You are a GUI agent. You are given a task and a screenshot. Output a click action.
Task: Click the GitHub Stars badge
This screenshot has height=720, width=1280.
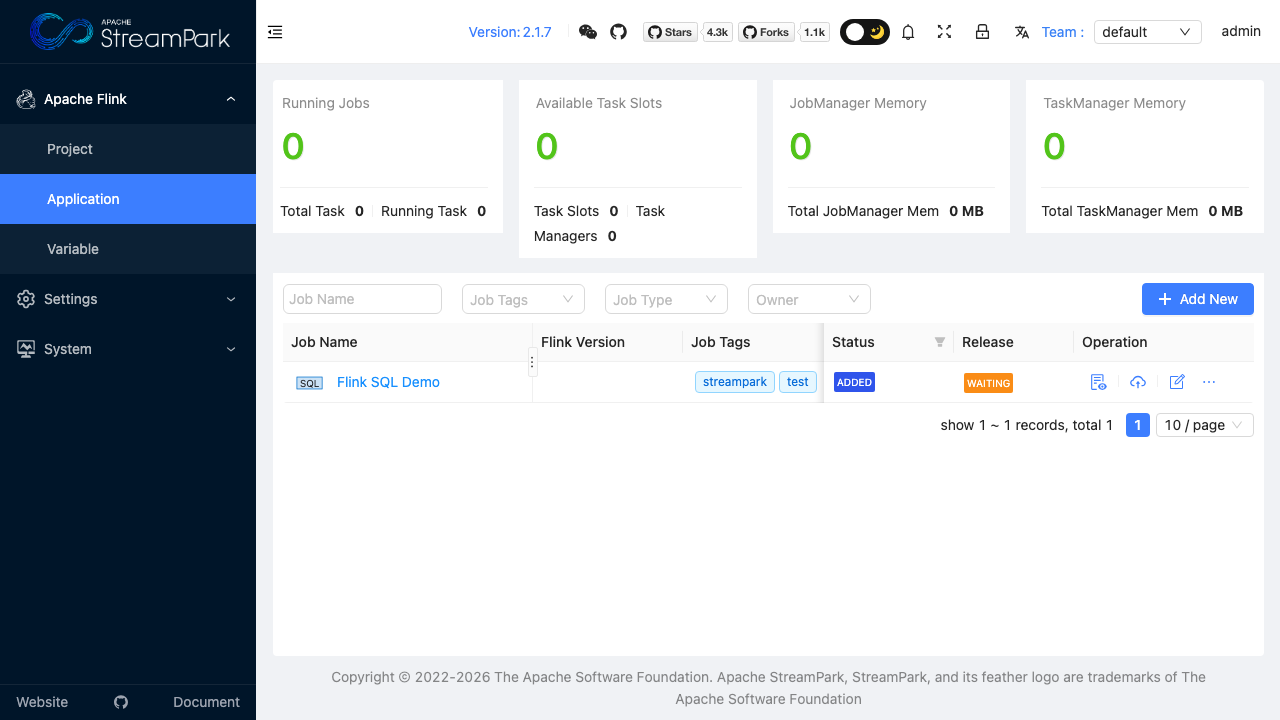(670, 32)
